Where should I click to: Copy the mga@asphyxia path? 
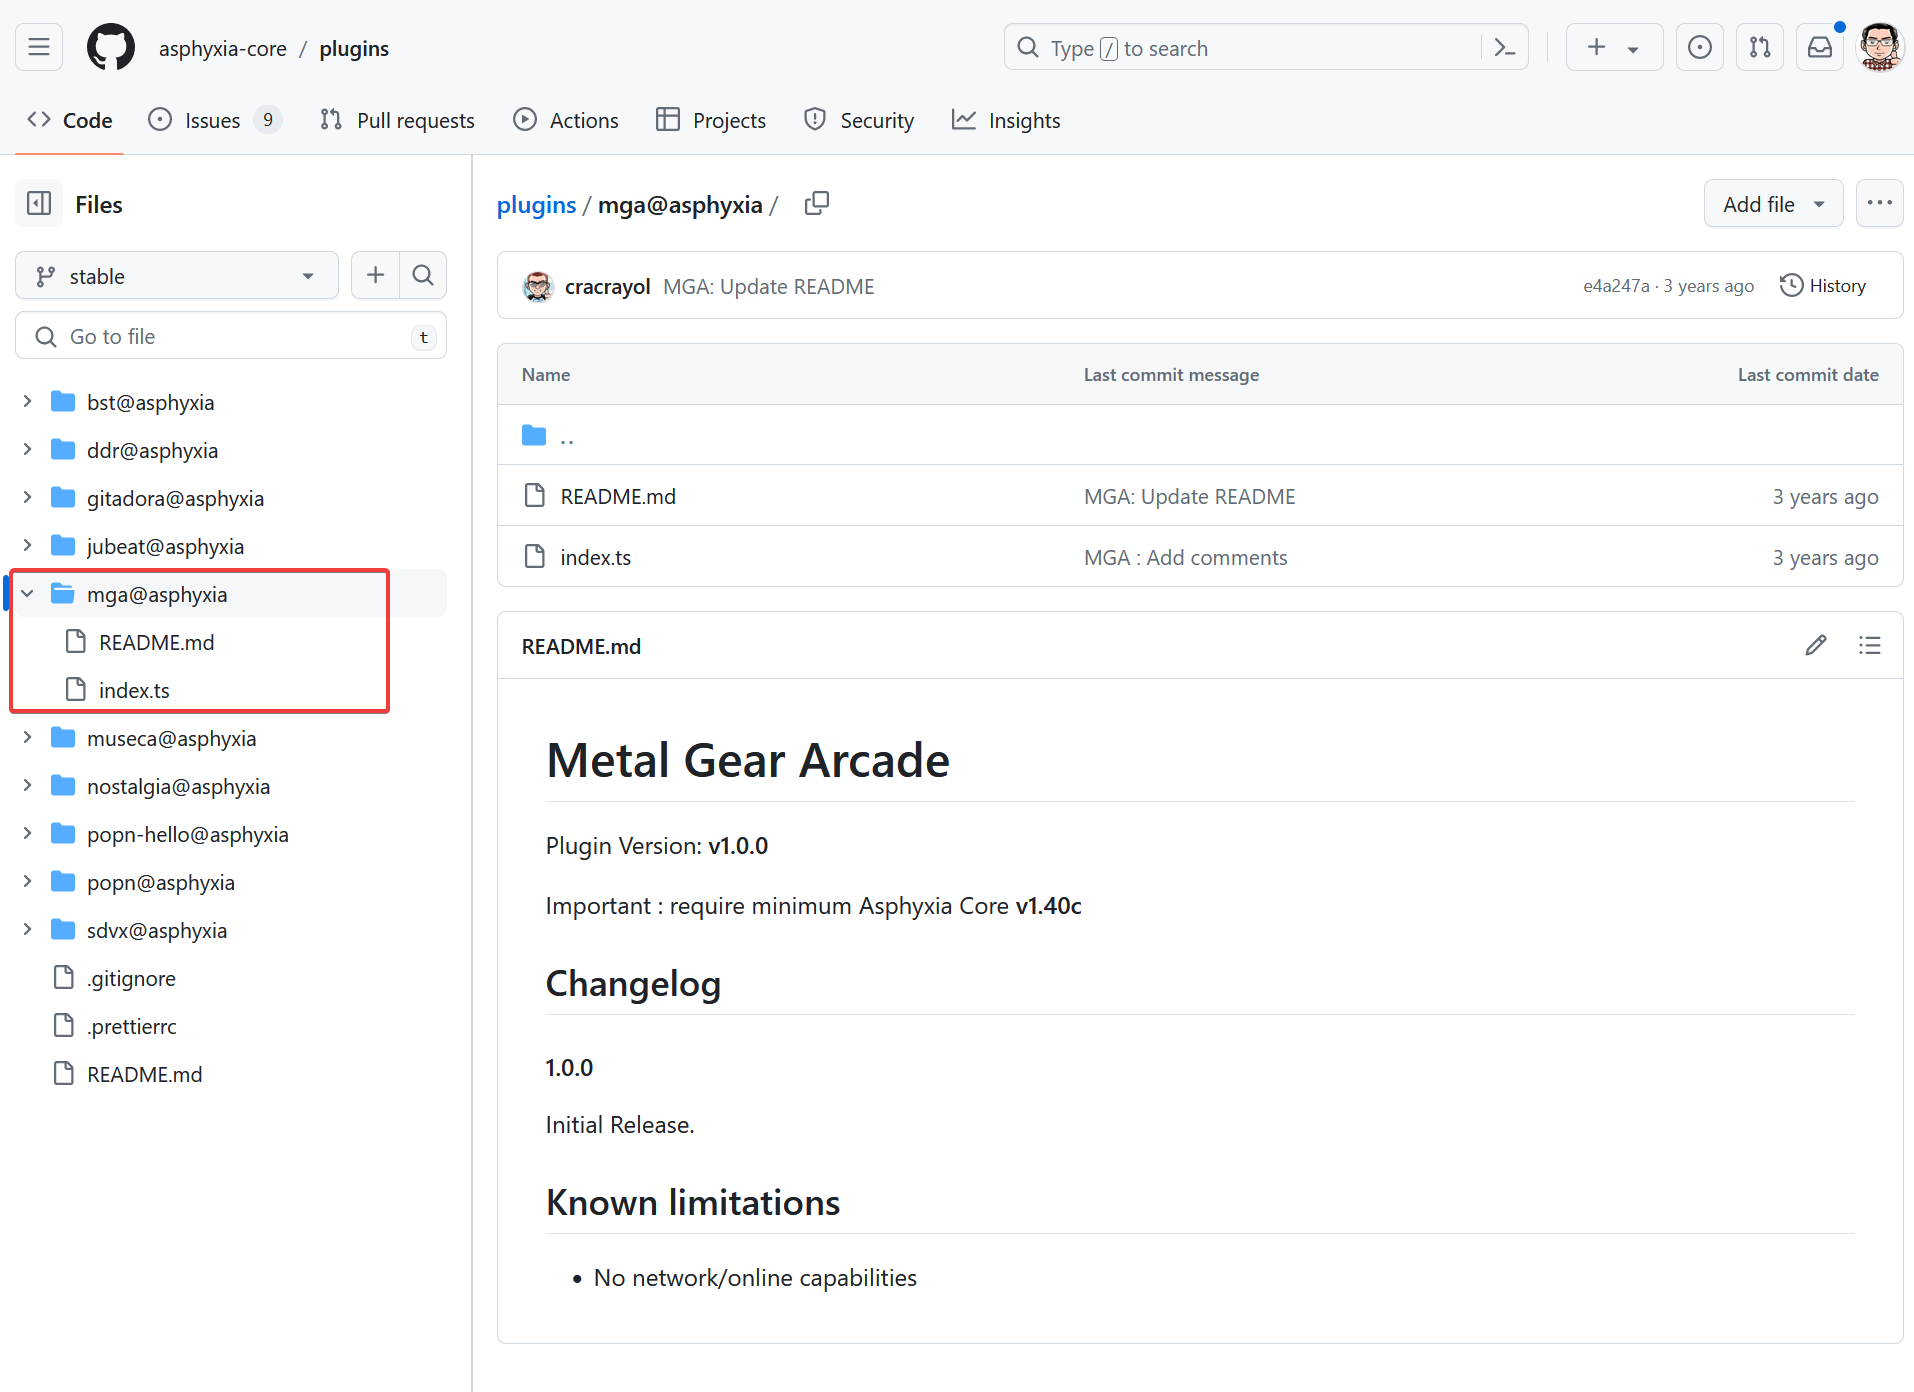click(x=816, y=204)
